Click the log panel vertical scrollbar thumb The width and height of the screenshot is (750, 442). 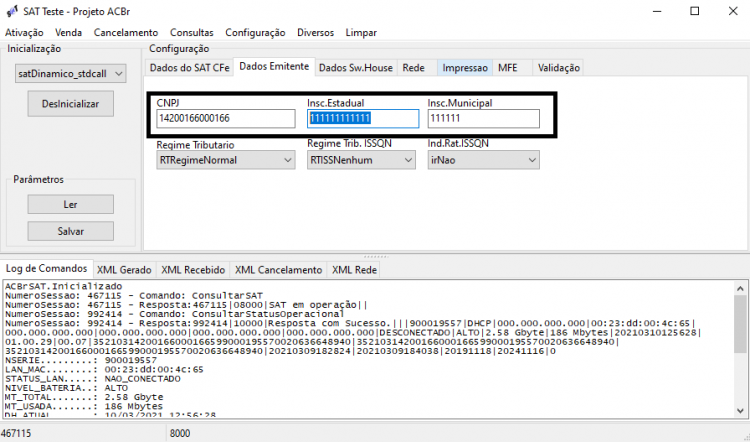point(740,324)
